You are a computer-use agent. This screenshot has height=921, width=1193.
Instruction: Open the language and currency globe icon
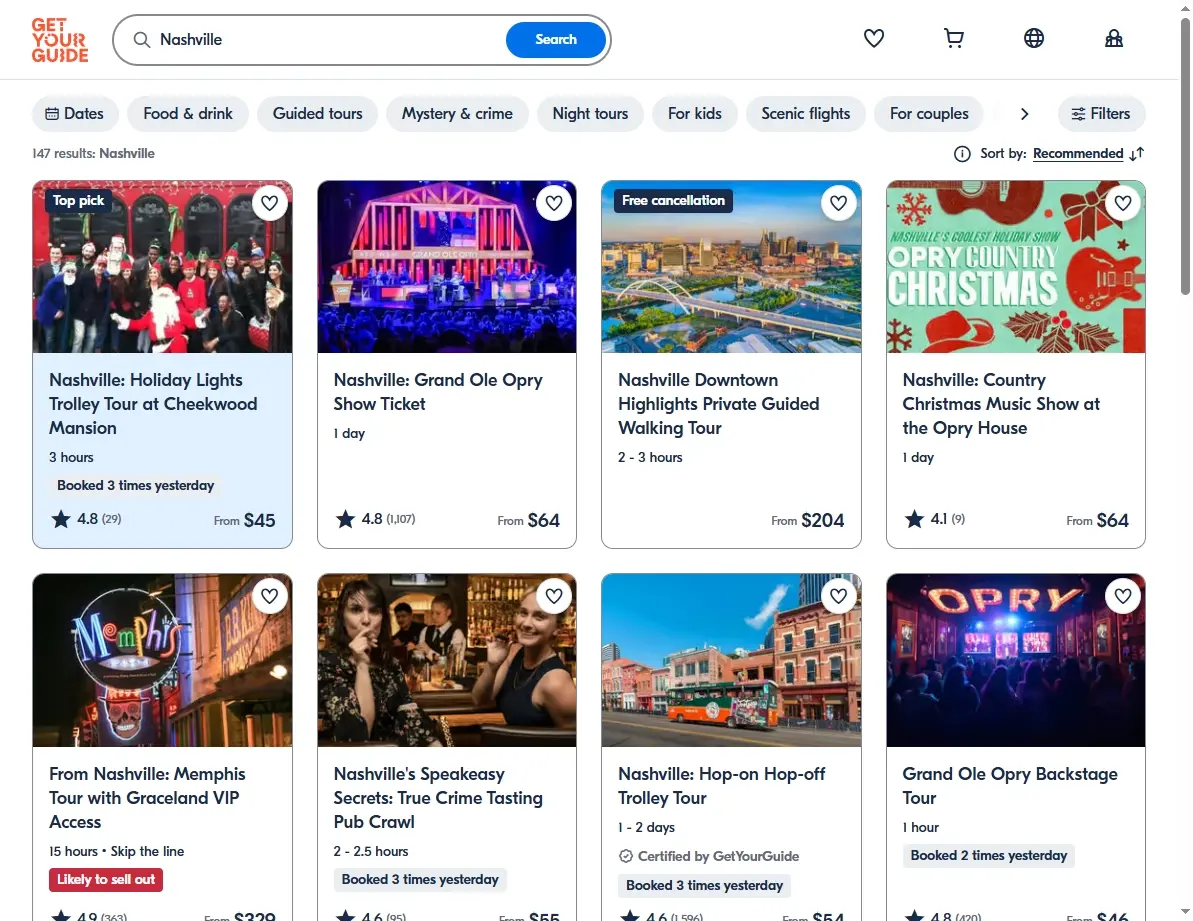[x=1033, y=38]
